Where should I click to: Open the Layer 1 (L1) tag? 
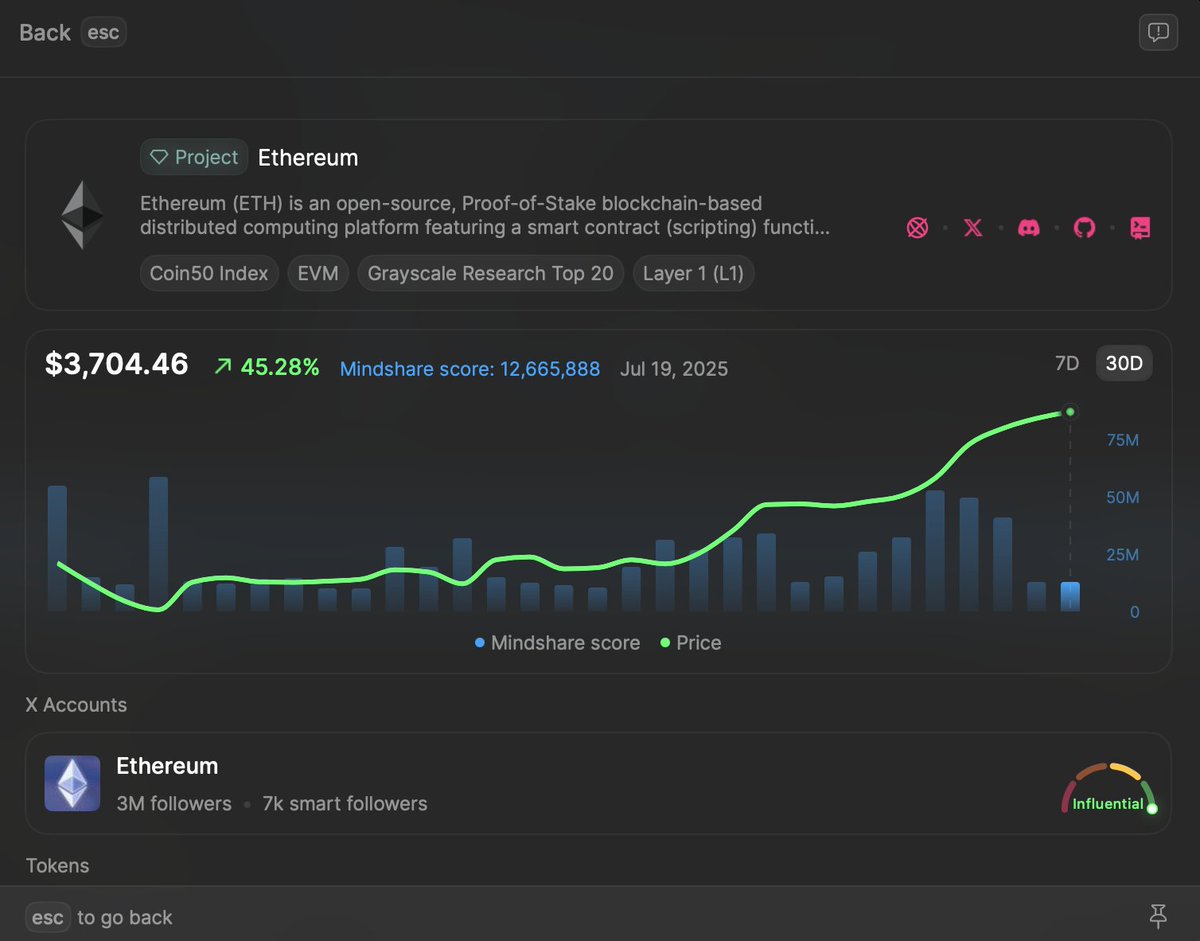693,273
